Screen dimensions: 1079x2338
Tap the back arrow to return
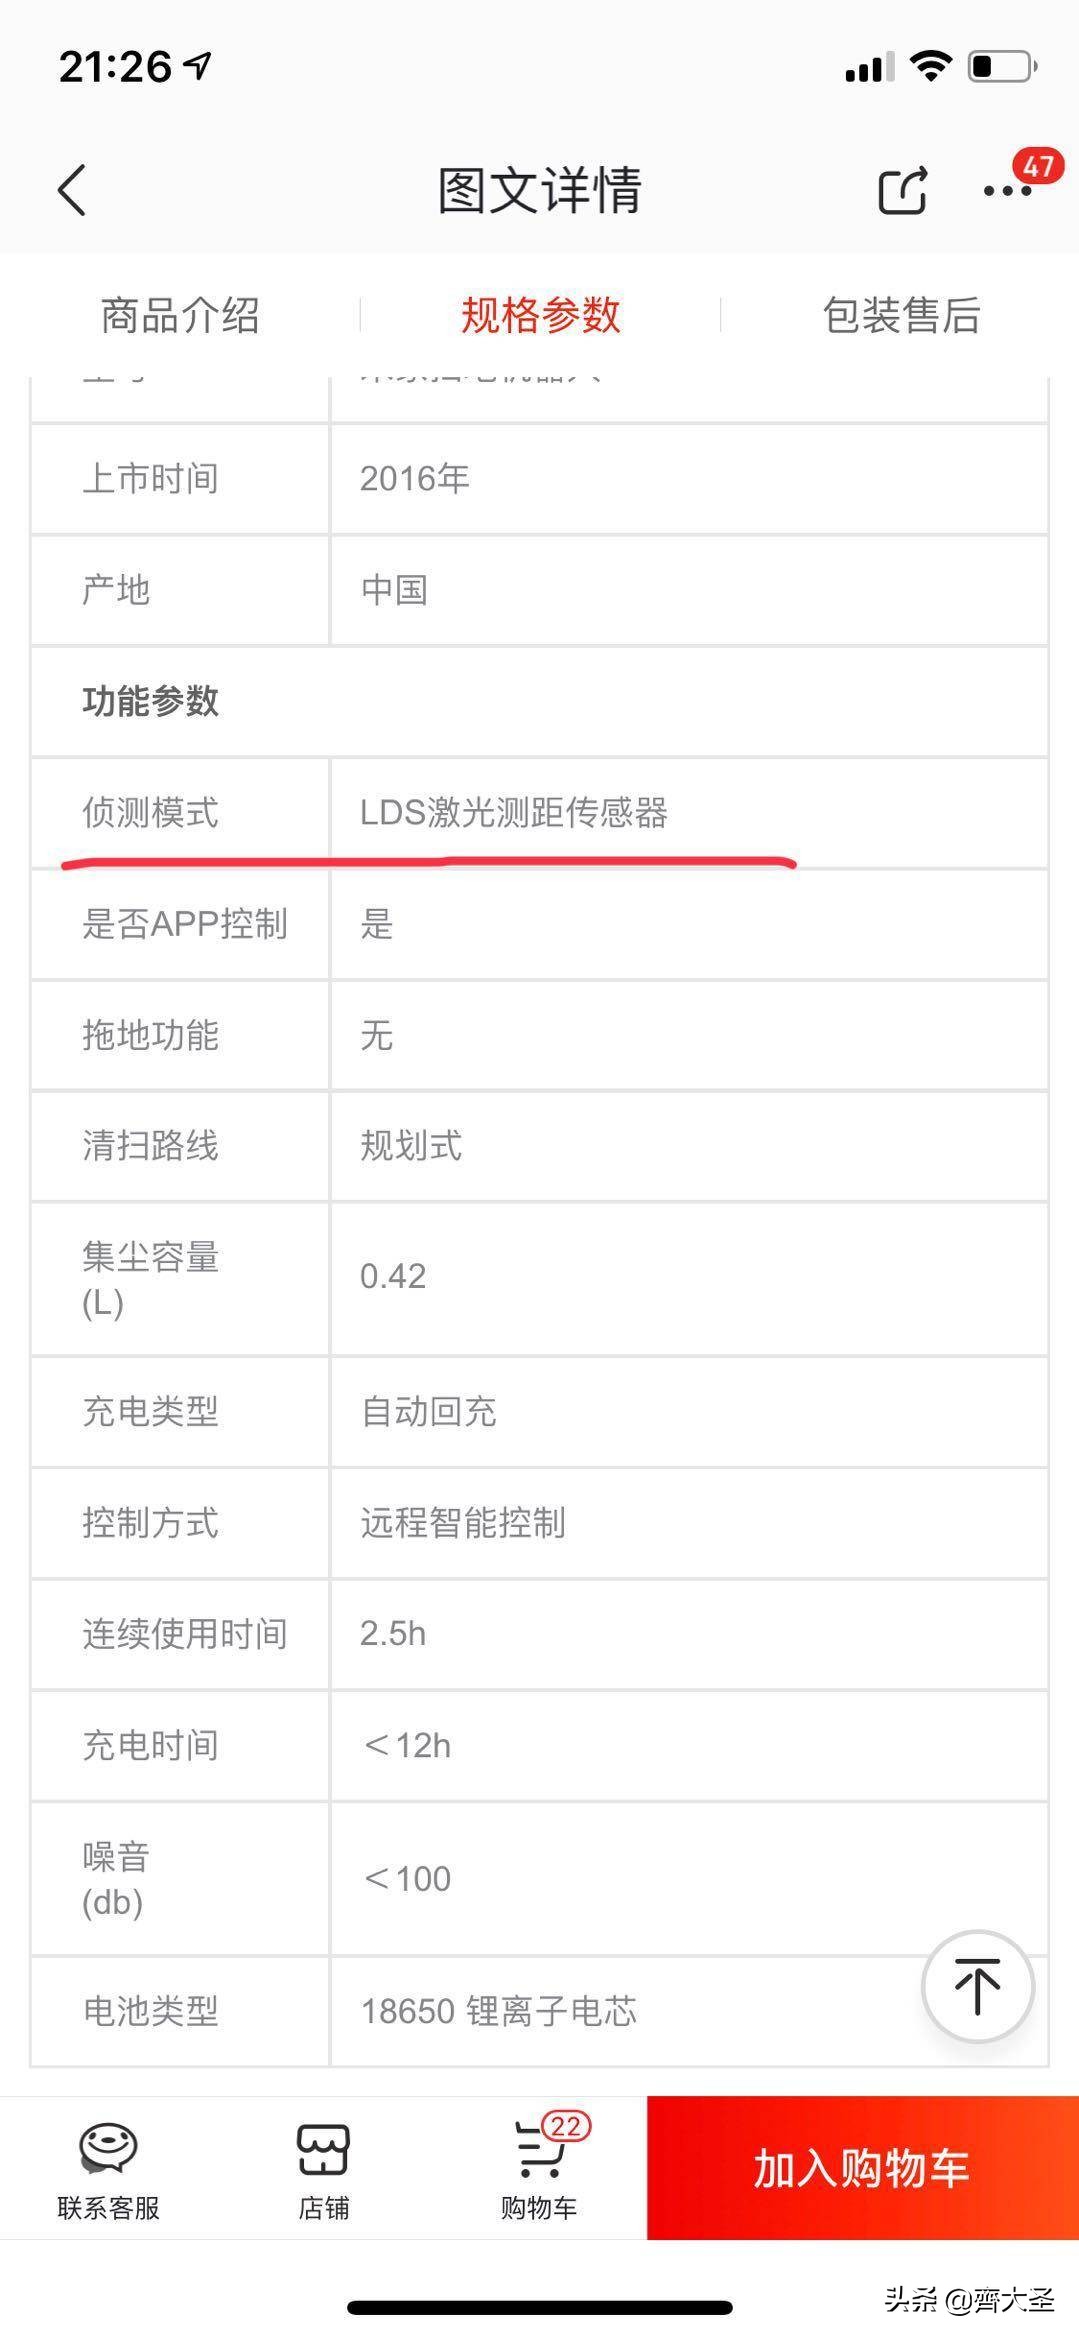(x=70, y=192)
